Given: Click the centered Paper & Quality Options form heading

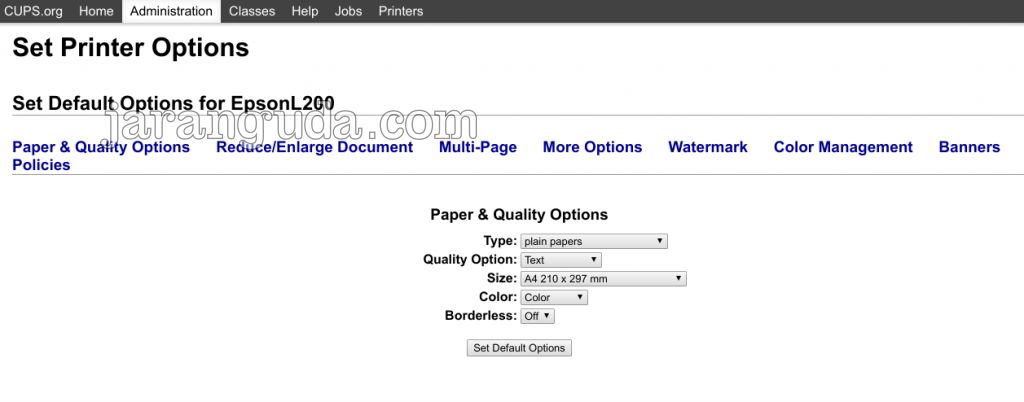Looking at the screenshot, I should tap(519, 214).
